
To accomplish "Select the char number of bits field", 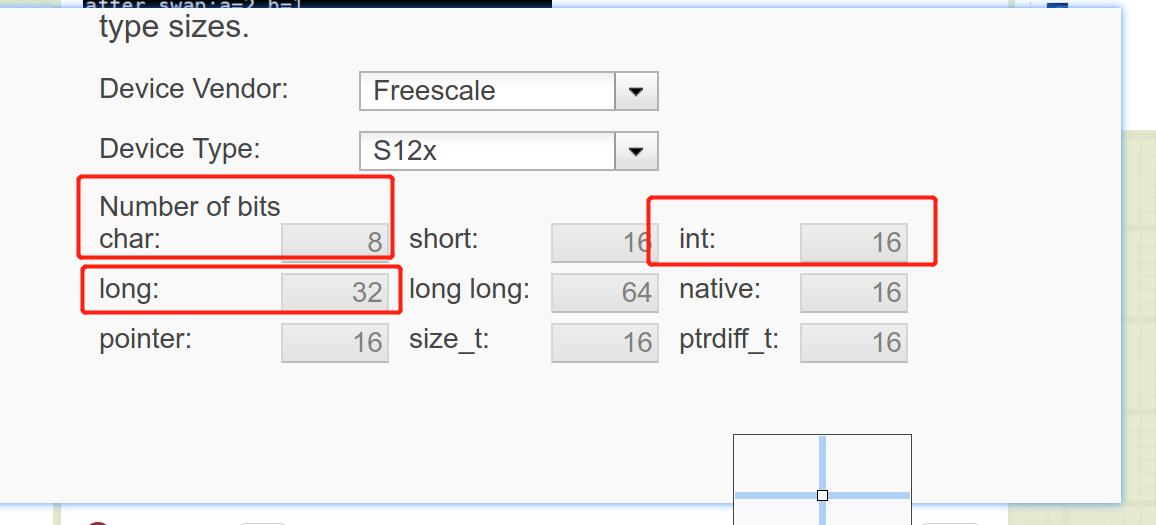I will [335, 242].
